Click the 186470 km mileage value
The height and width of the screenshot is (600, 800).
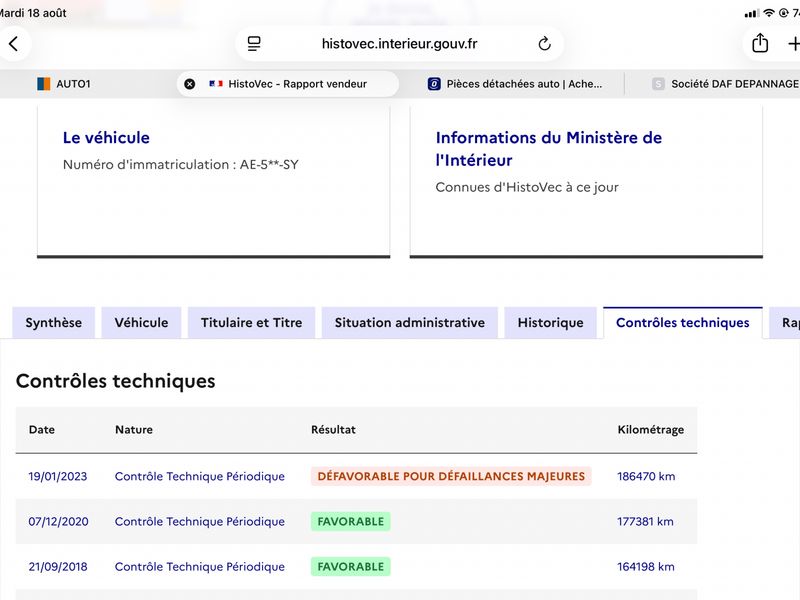[x=646, y=477]
